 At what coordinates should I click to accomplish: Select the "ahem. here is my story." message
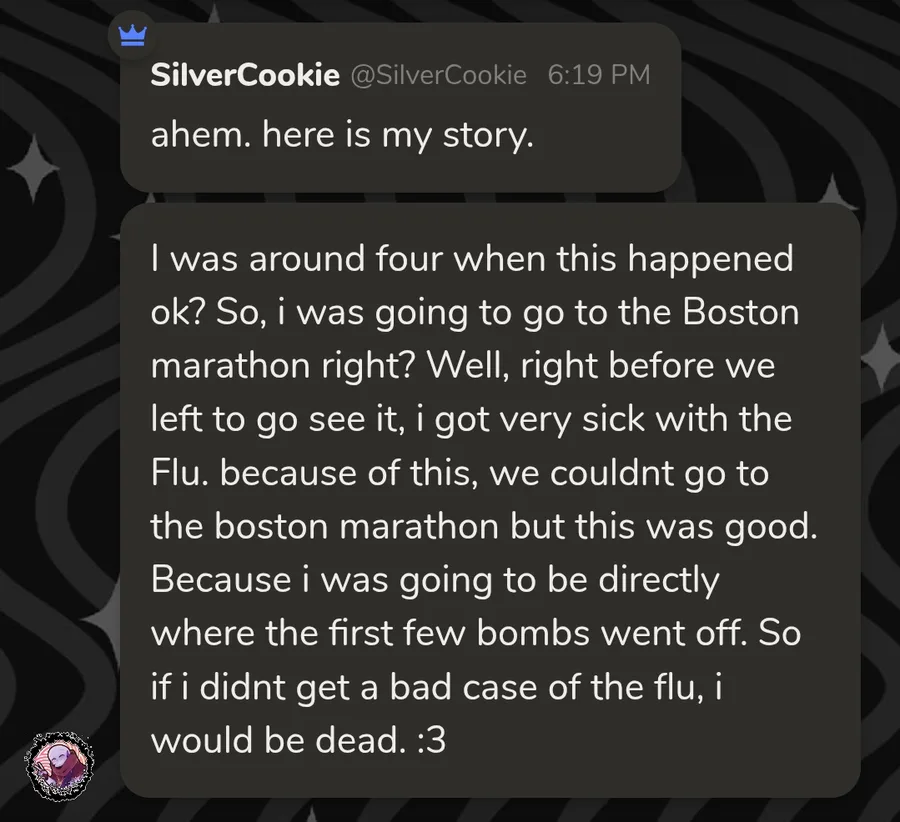click(x=342, y=134)
